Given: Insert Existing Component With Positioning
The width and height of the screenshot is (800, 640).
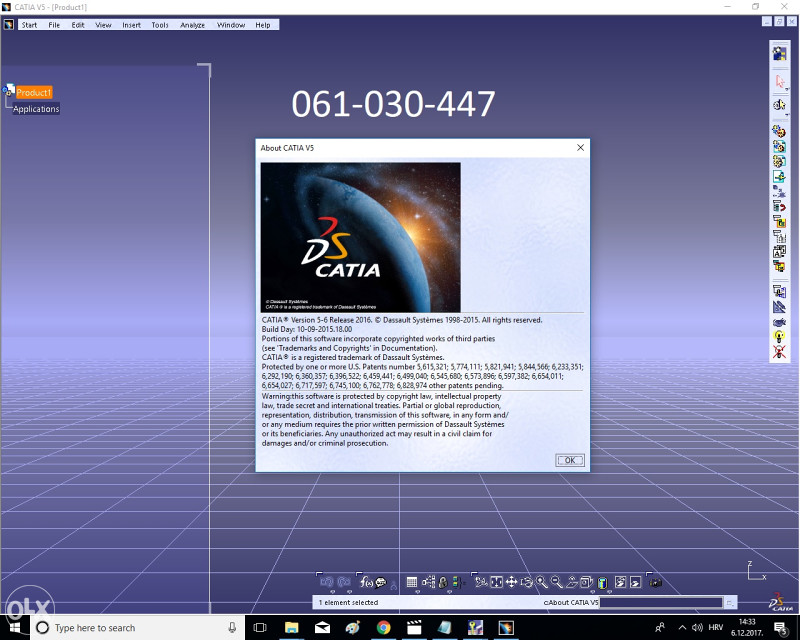Looking at the screenshot, I should click(779, 191).
